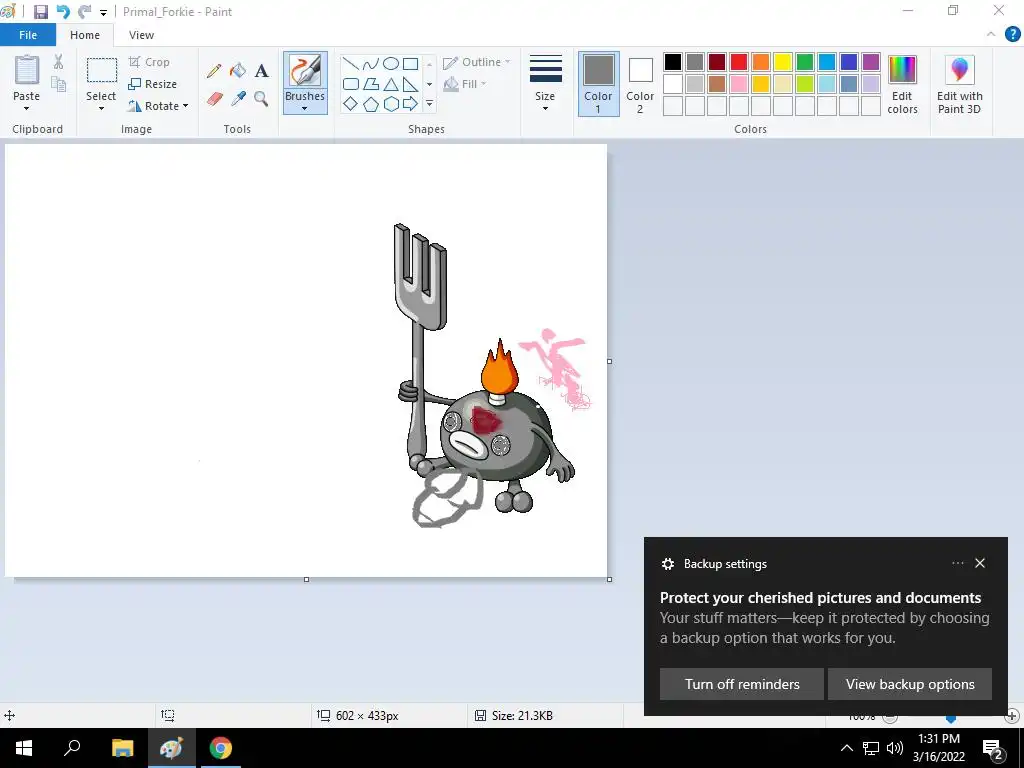Pick the yellow color swatch

point(782,62)
